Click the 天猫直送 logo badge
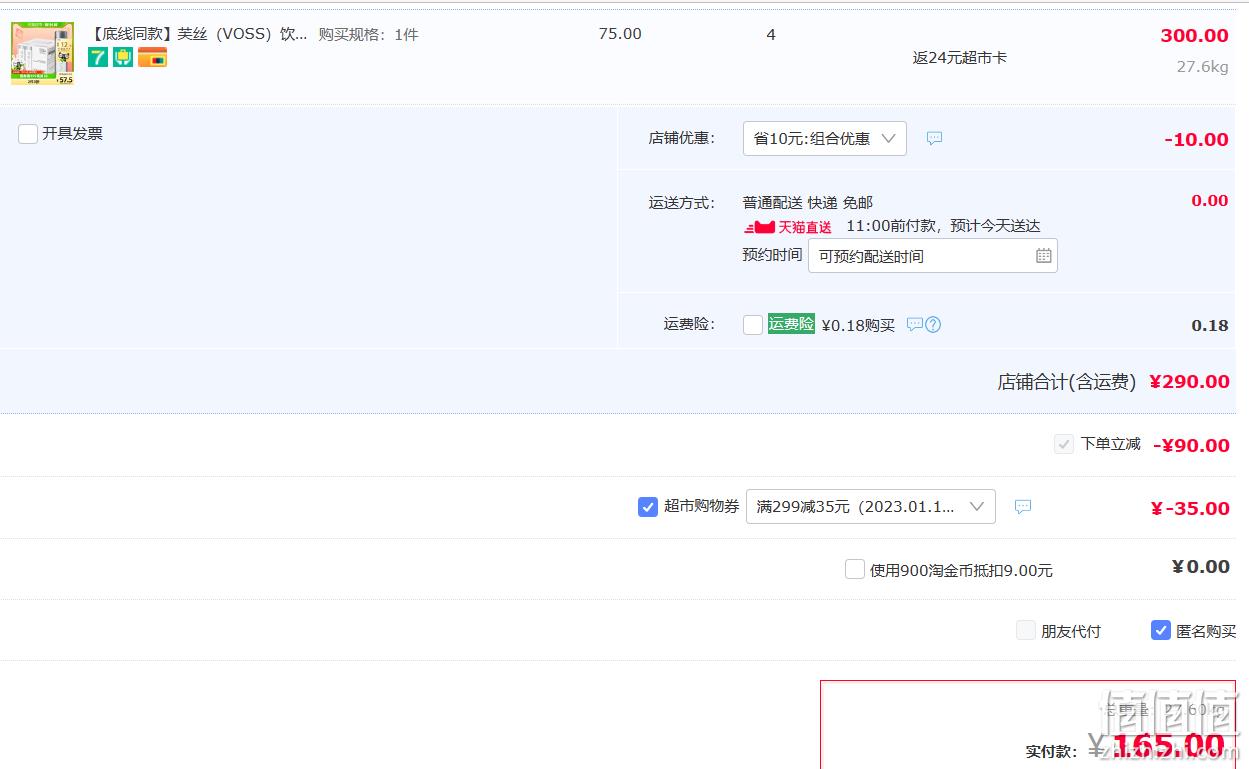The height and width of the screenshot is (769, 1249). click(787, 227)
